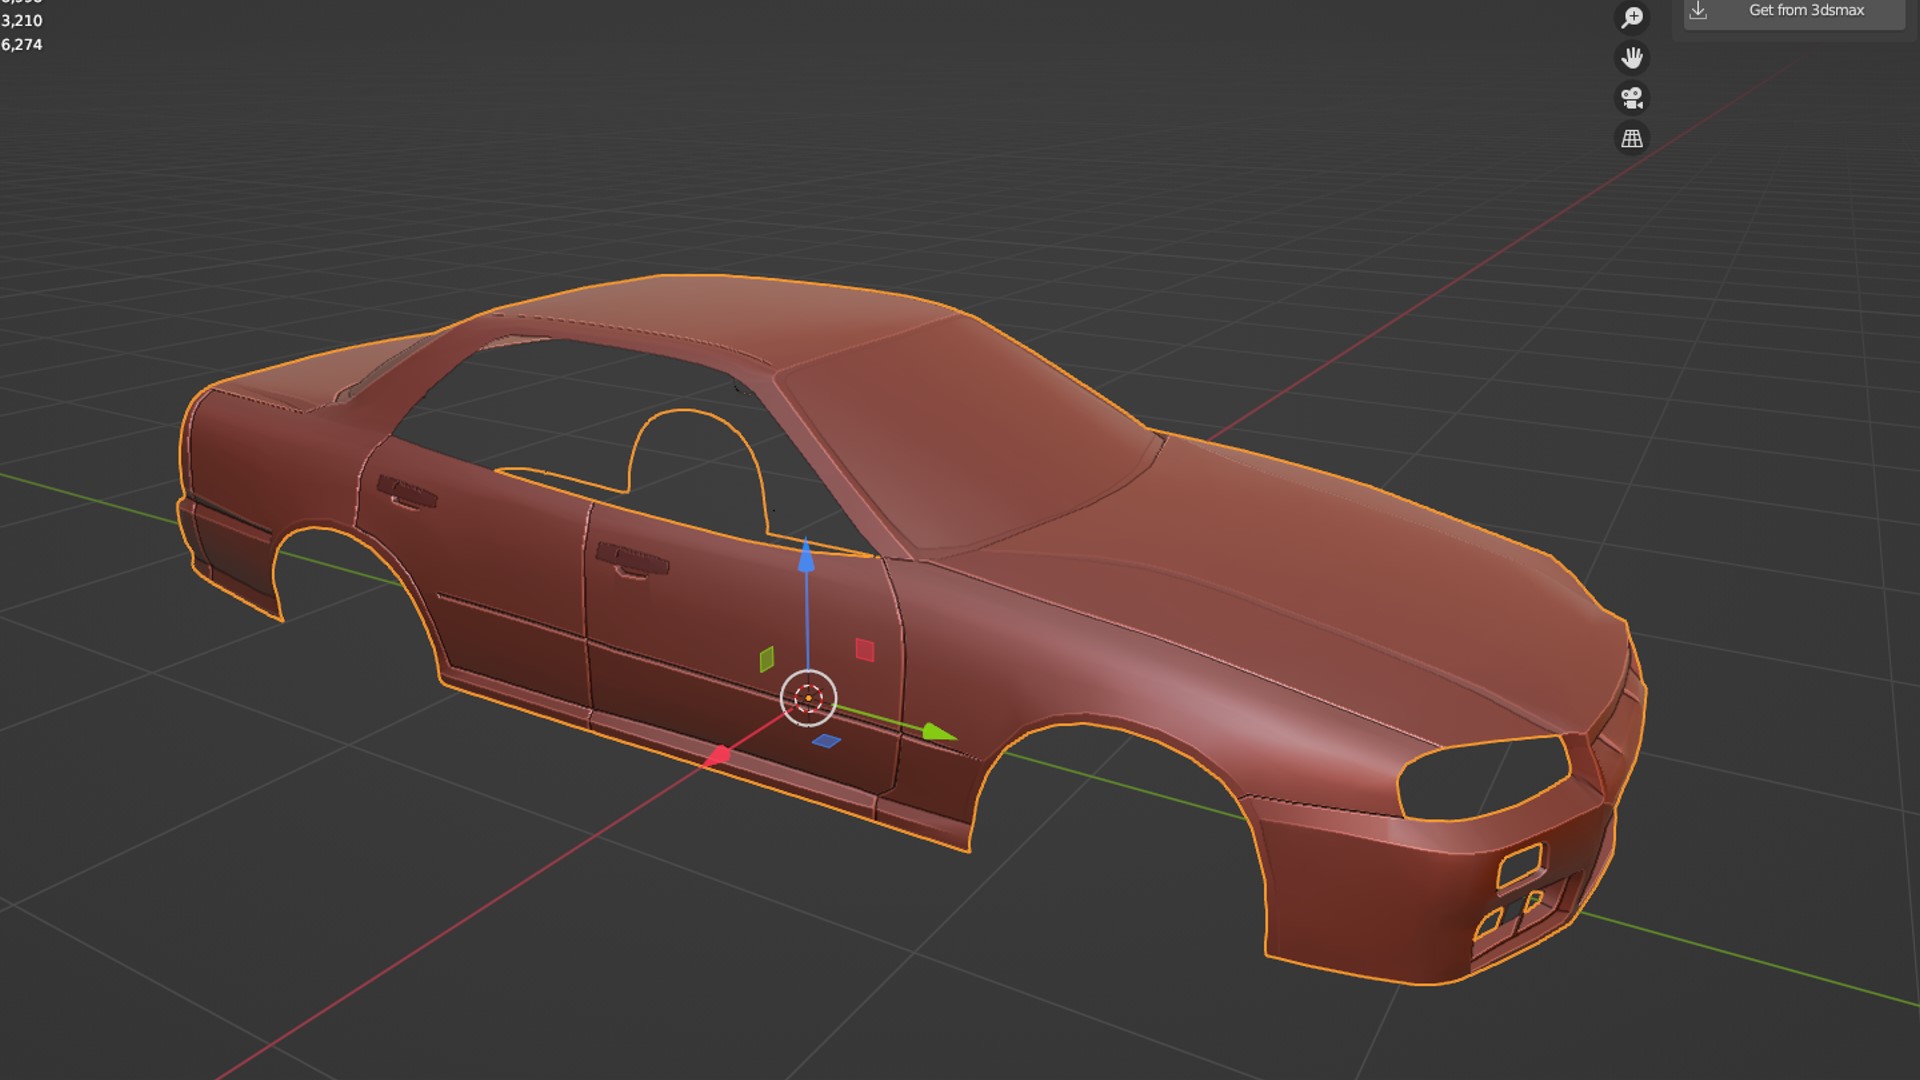
Task: Click the download arrow icon beside Get from 3dsmax
Action: 1698,11
